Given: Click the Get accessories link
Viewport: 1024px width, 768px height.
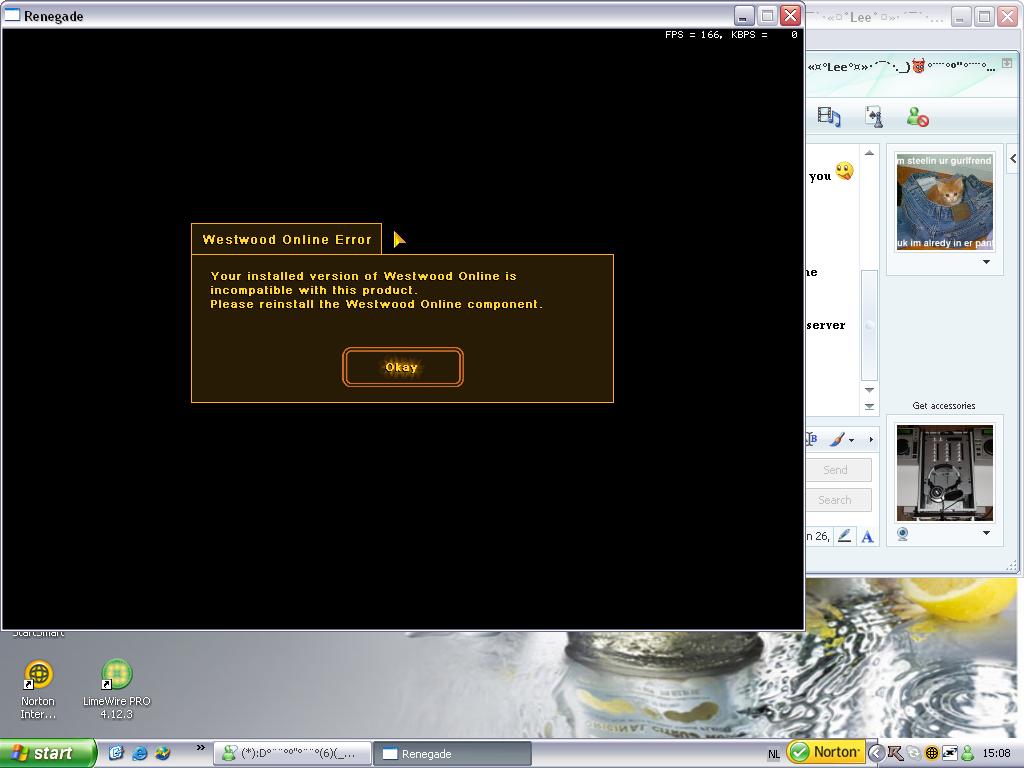Looking at the screenshot, I should pyautogui.click(x=943, y=406).
